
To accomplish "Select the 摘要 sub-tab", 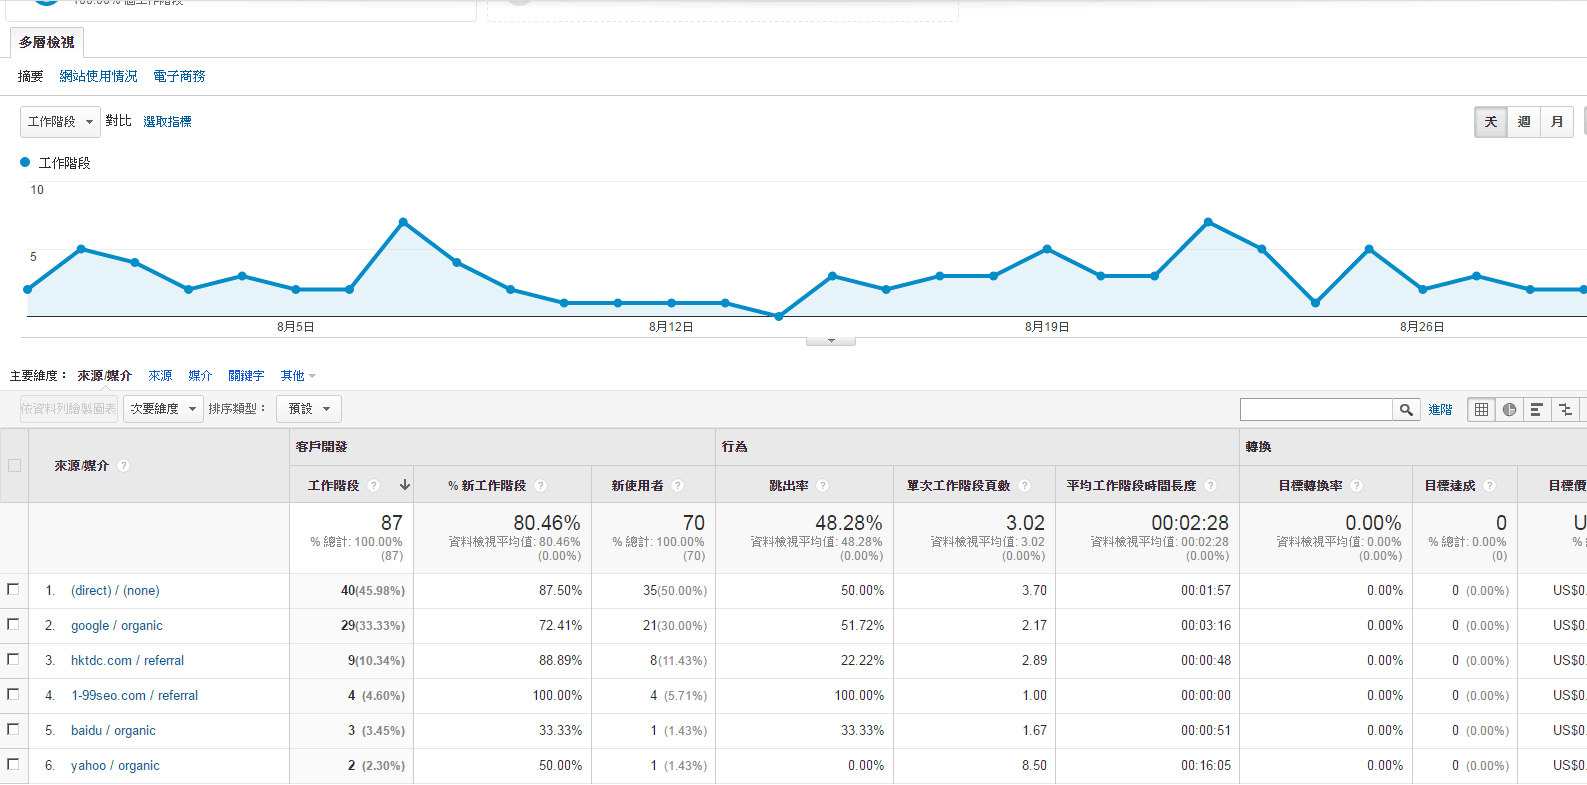I will point(31,76).
